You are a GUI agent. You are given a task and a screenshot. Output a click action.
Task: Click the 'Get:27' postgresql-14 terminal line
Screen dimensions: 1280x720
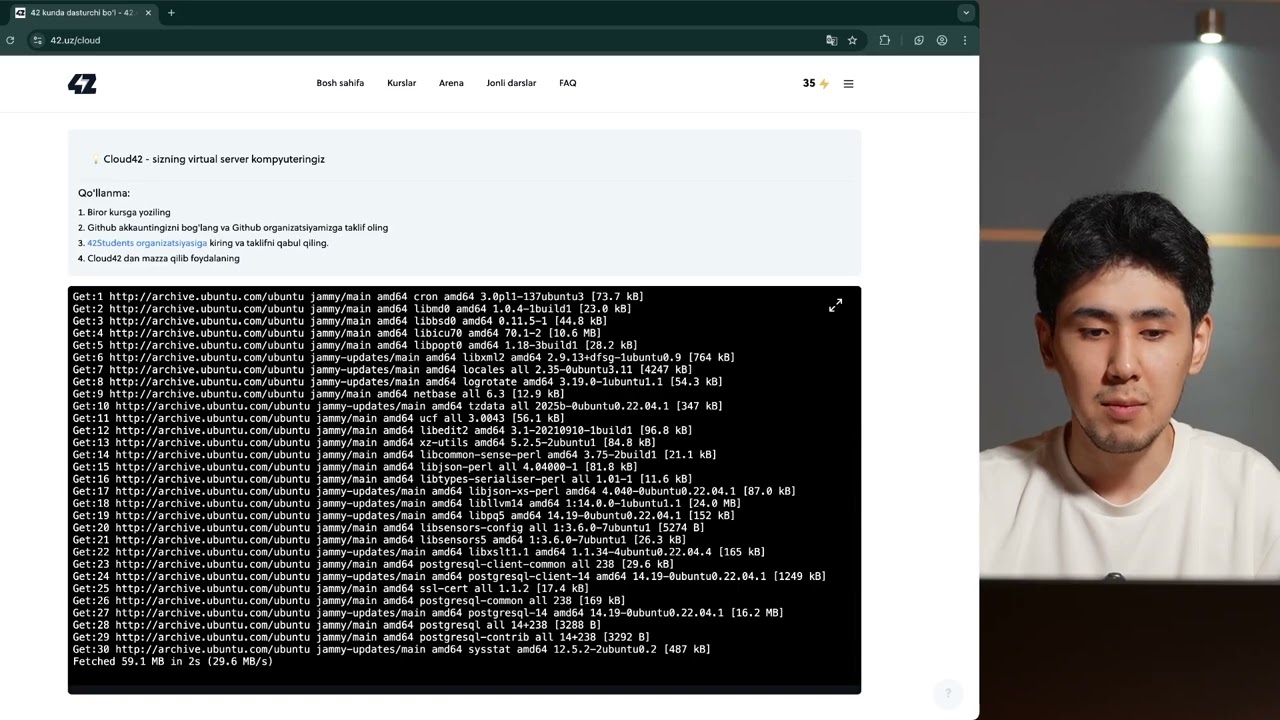[428, 613]
